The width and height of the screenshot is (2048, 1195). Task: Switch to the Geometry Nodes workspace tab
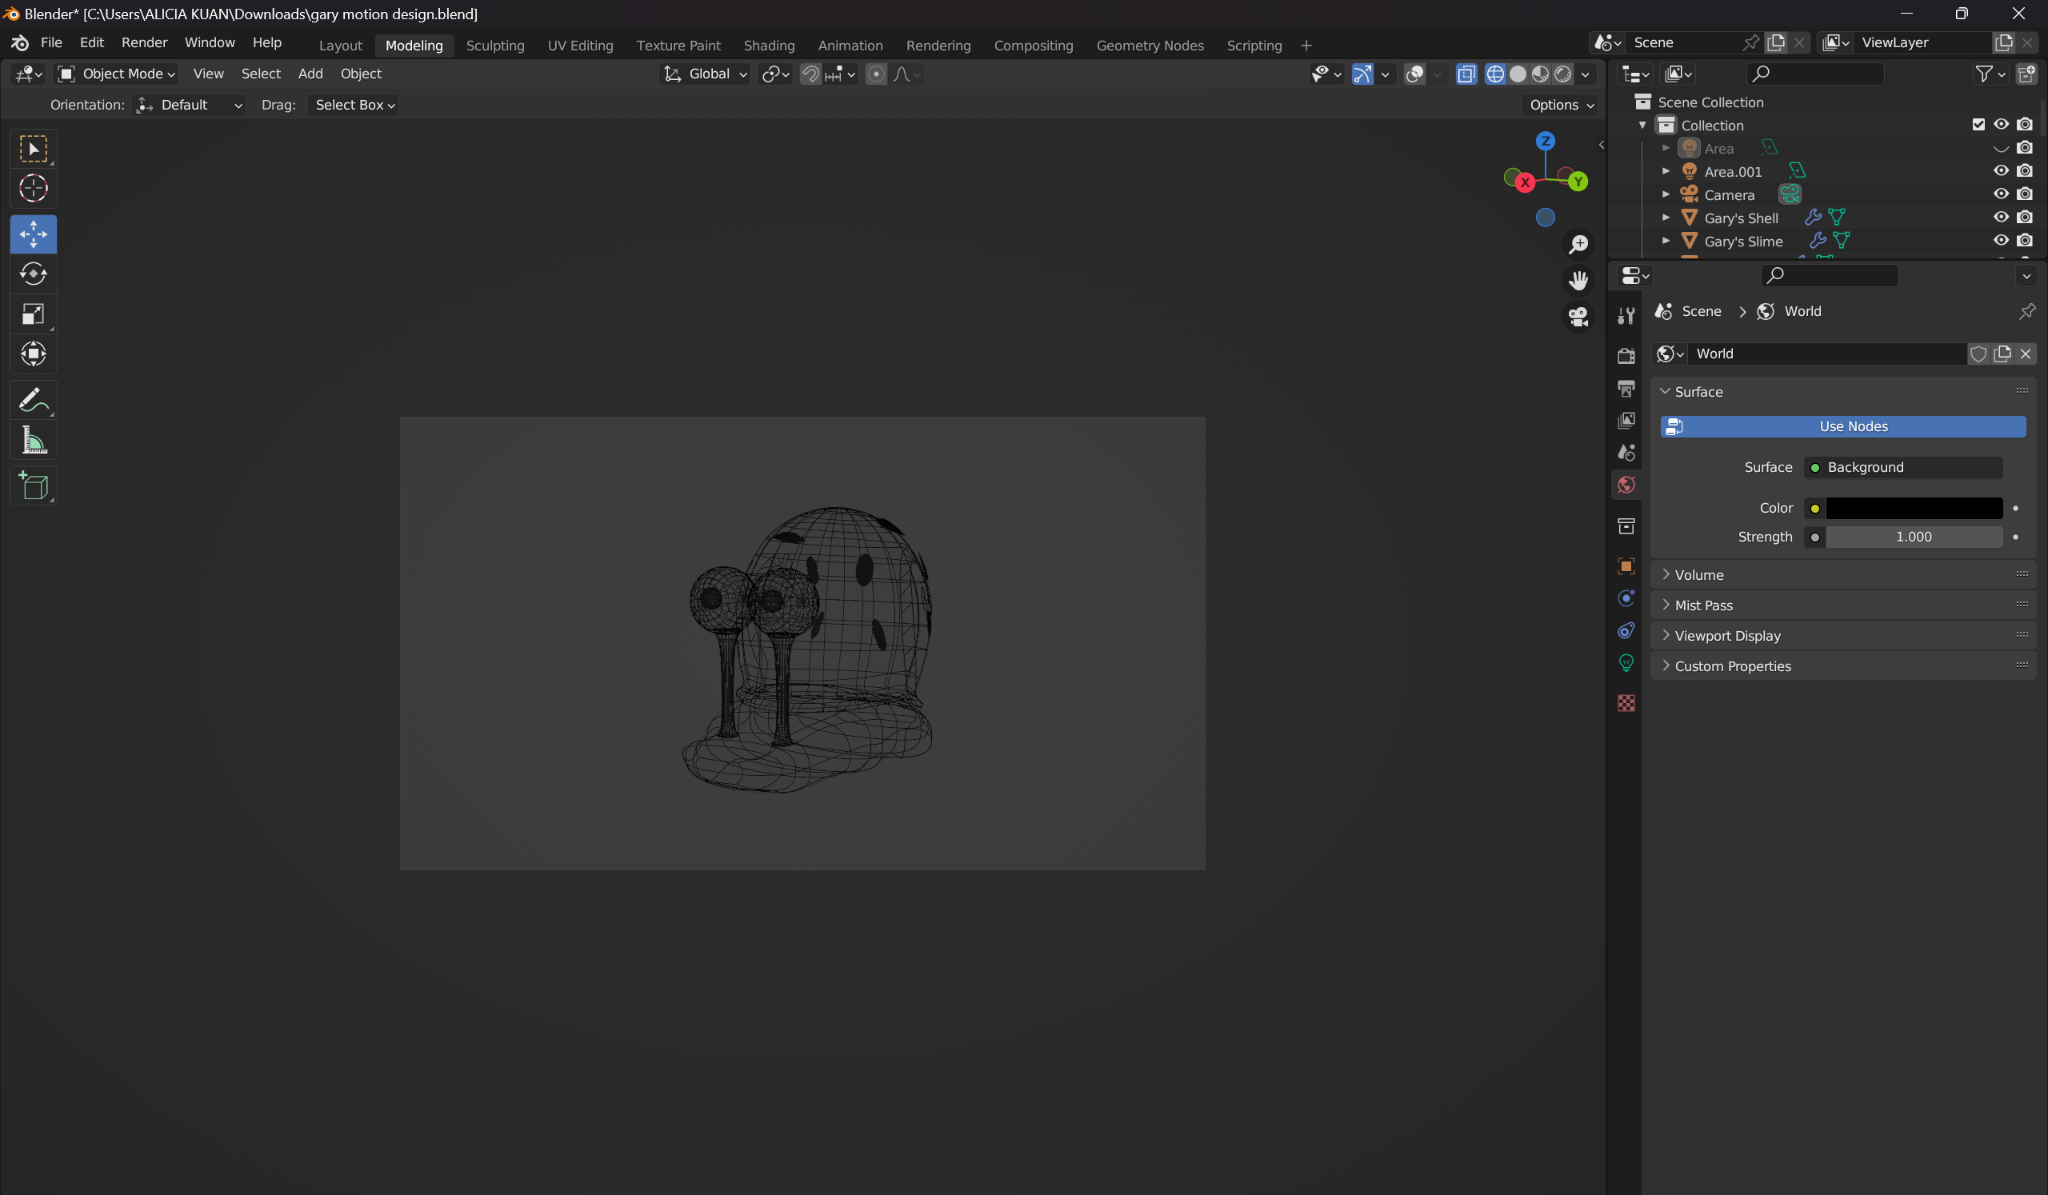point(1150,46)
